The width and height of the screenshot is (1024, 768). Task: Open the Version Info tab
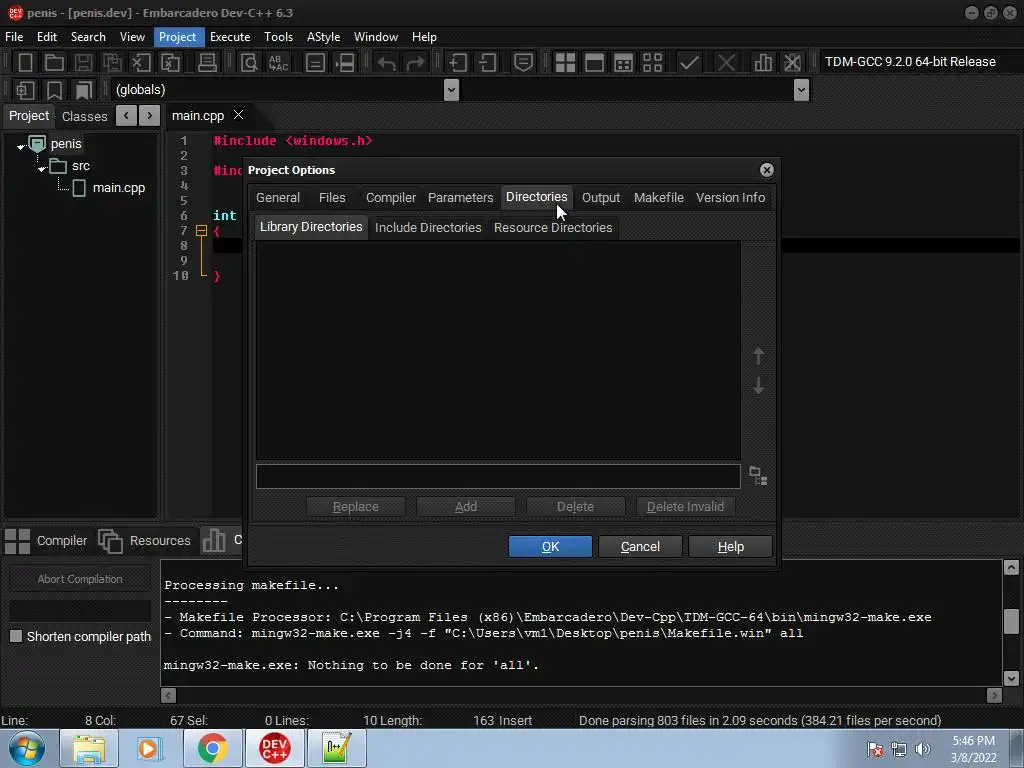click(x=730, y=197)
